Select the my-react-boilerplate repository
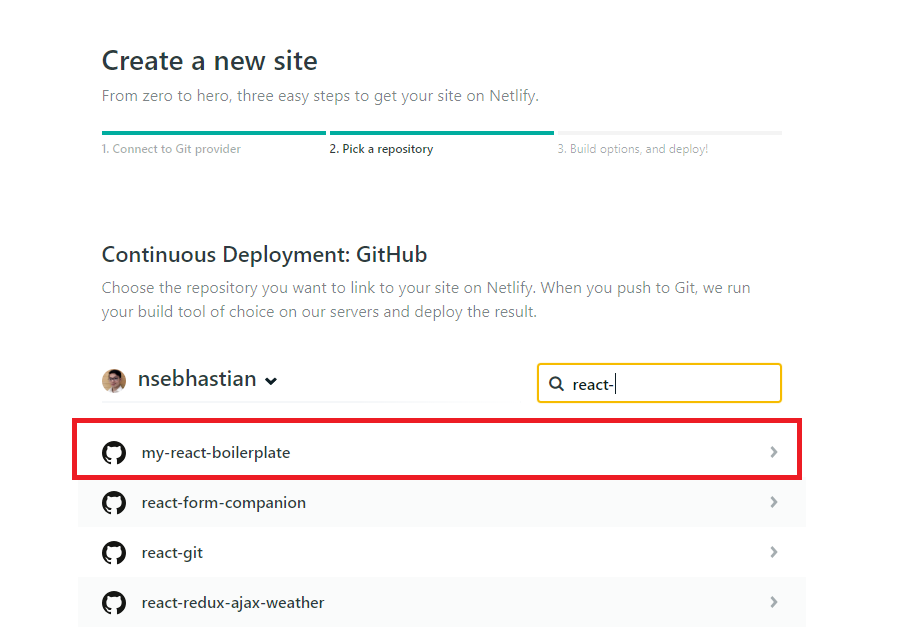This screenshot has width=912, height=633. [216, 453]
